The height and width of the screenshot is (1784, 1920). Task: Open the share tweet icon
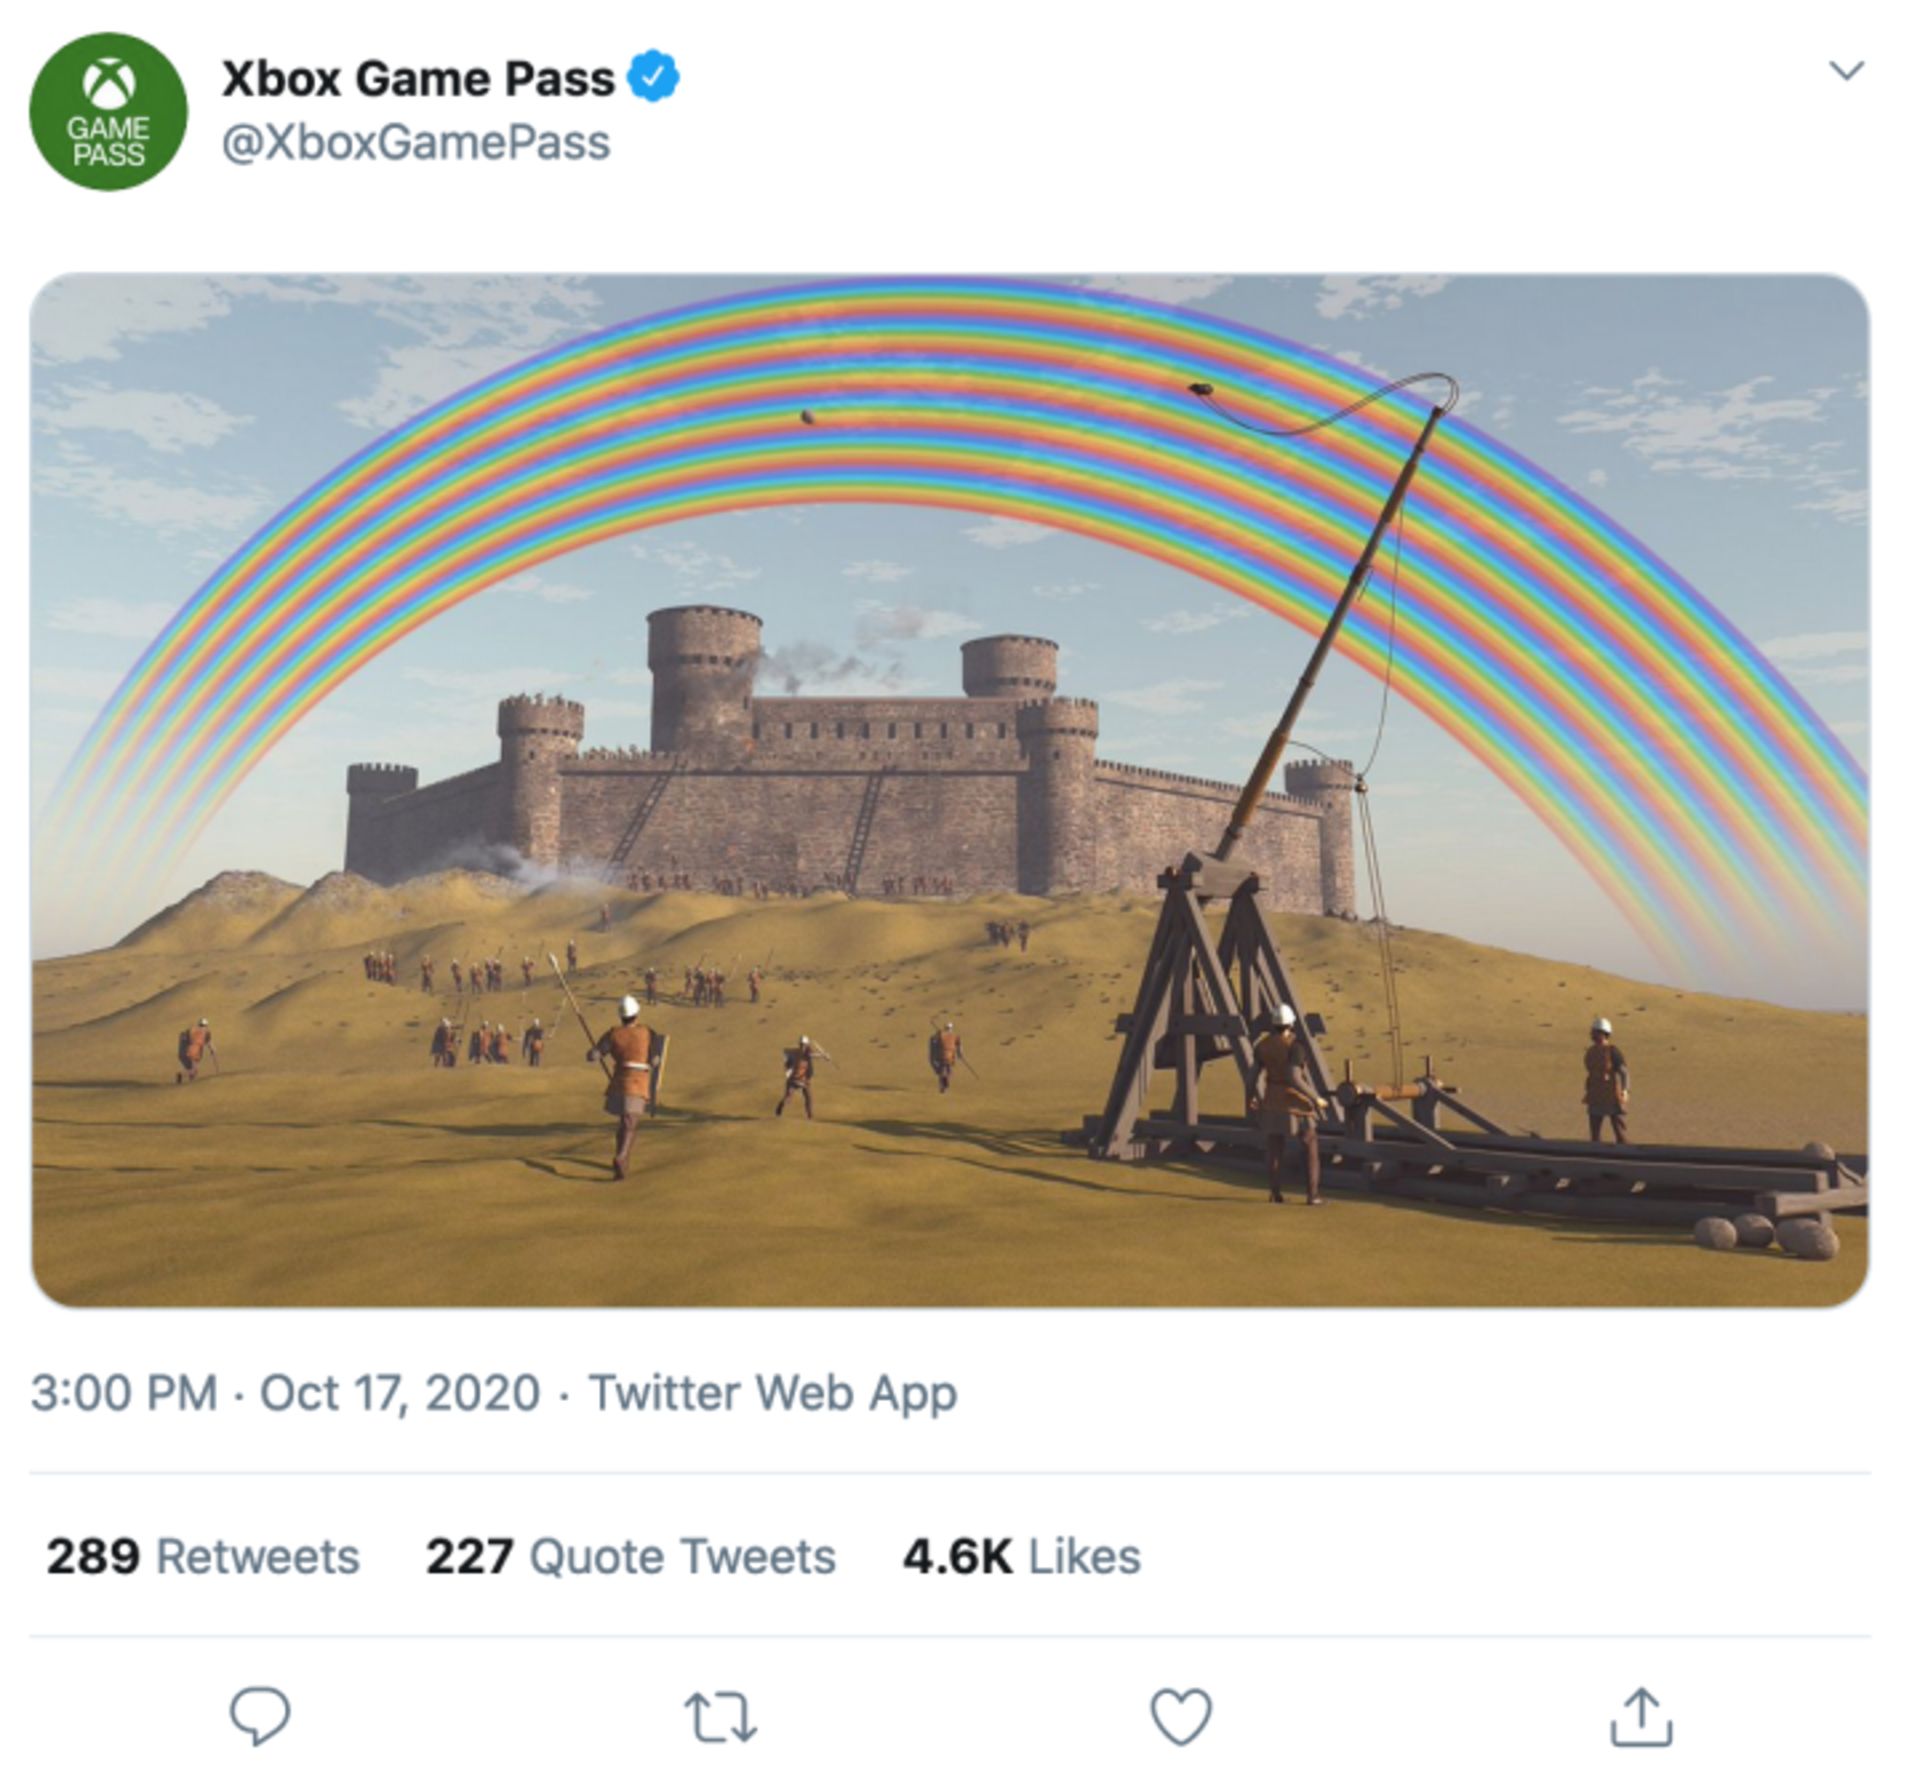click(x=1641, y=1716)
